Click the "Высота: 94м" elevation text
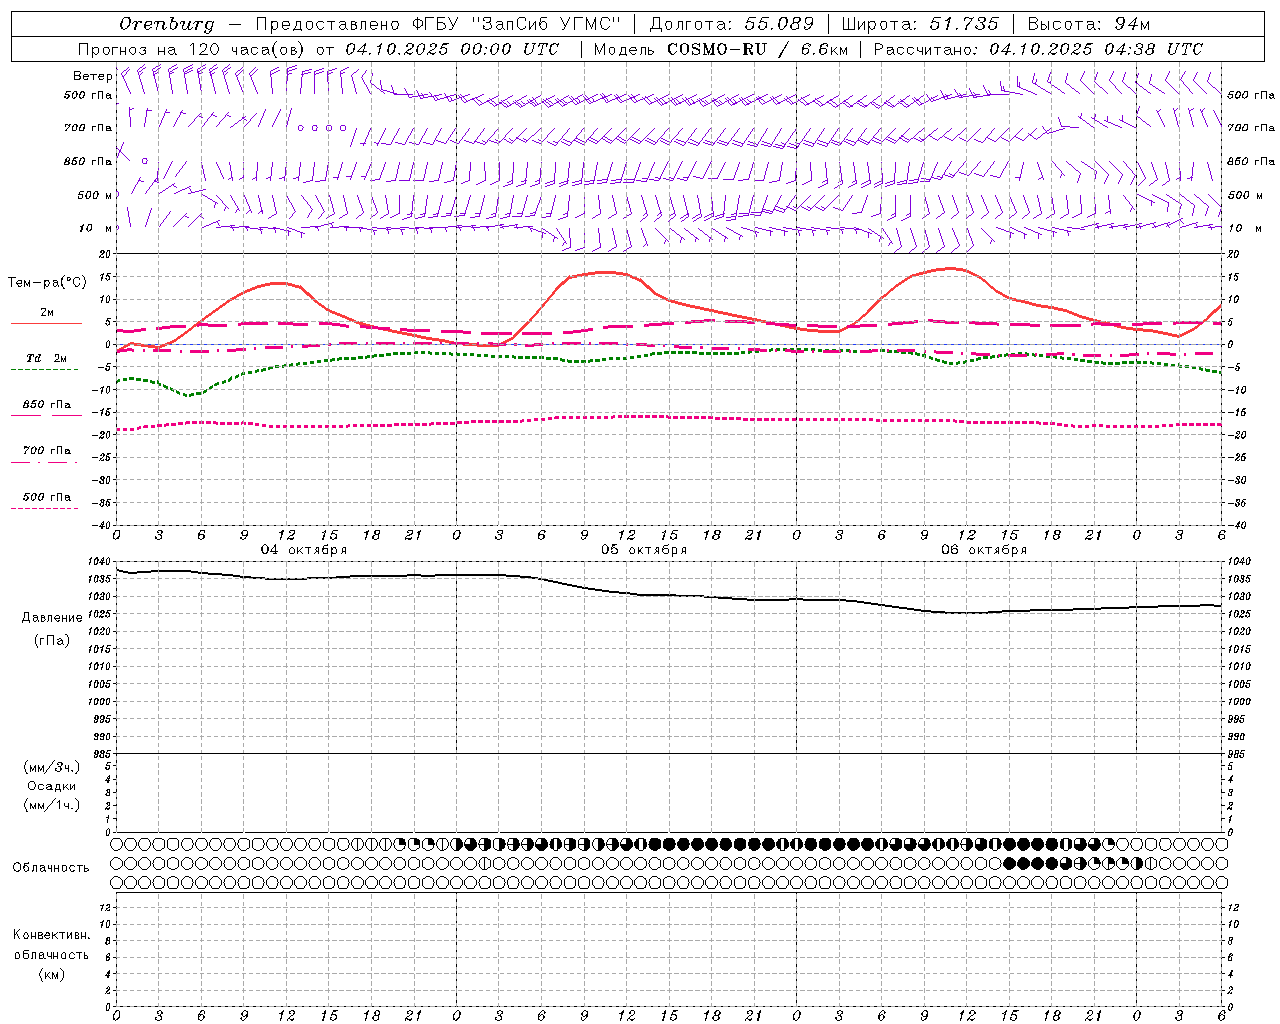Screen dimensions: 1280x1024 [x=1089, y=24]
